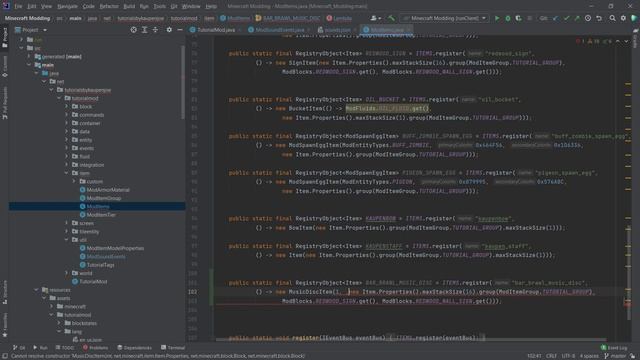Screen dimensions: 640x360
Task: Open Project panel options gear
Action: click(169, 30)
